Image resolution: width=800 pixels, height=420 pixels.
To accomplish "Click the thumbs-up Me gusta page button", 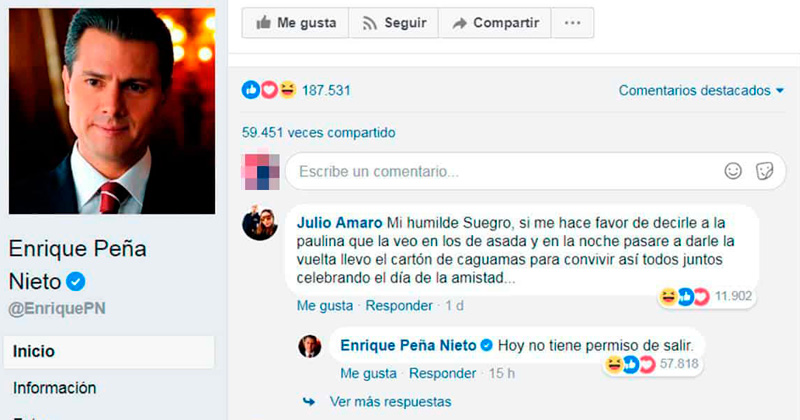I will pos(295,23).
